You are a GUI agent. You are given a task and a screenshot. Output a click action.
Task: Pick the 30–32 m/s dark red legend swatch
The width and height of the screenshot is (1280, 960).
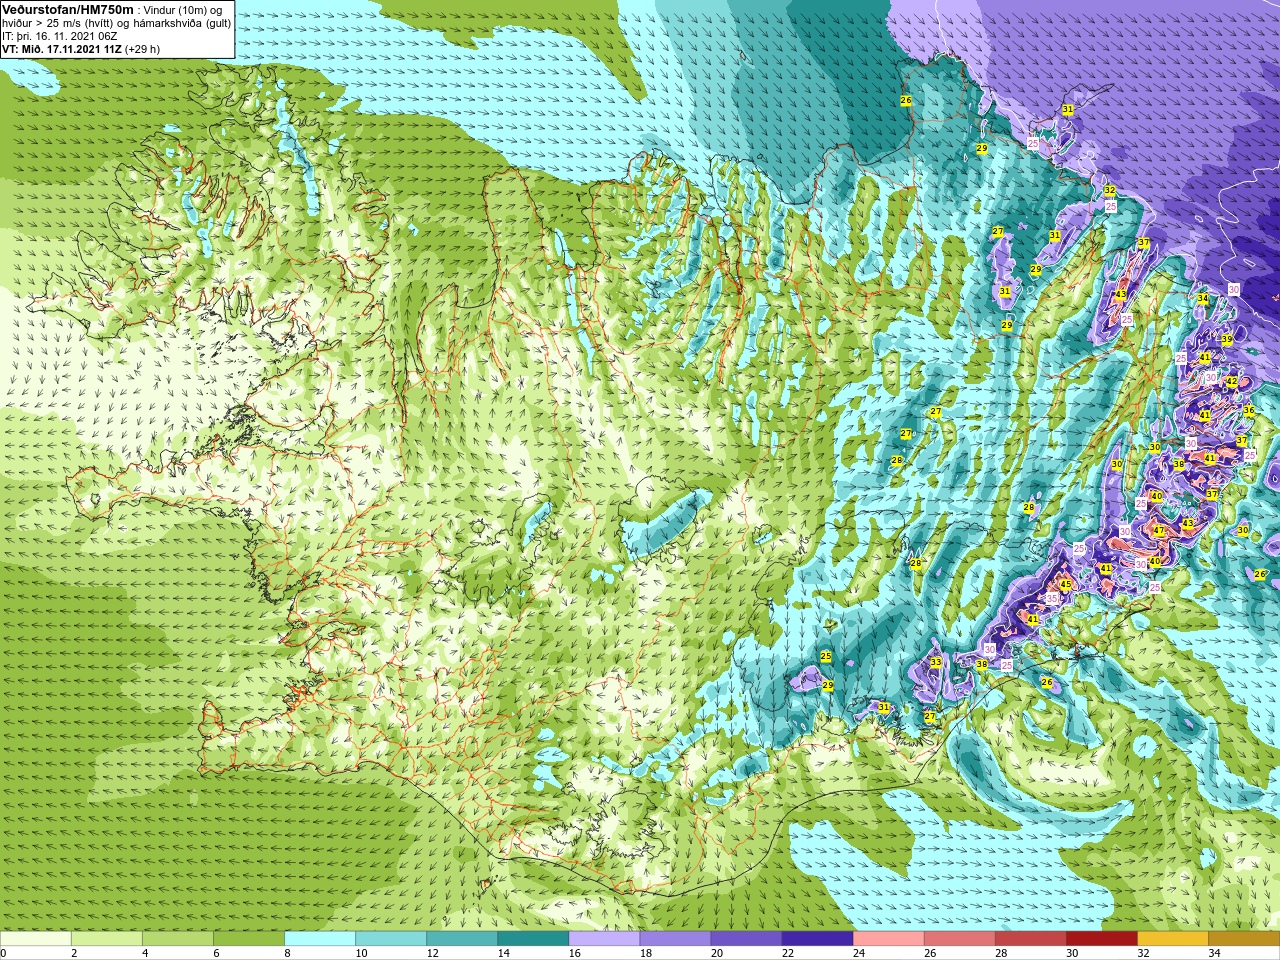tap(1101, 939)
